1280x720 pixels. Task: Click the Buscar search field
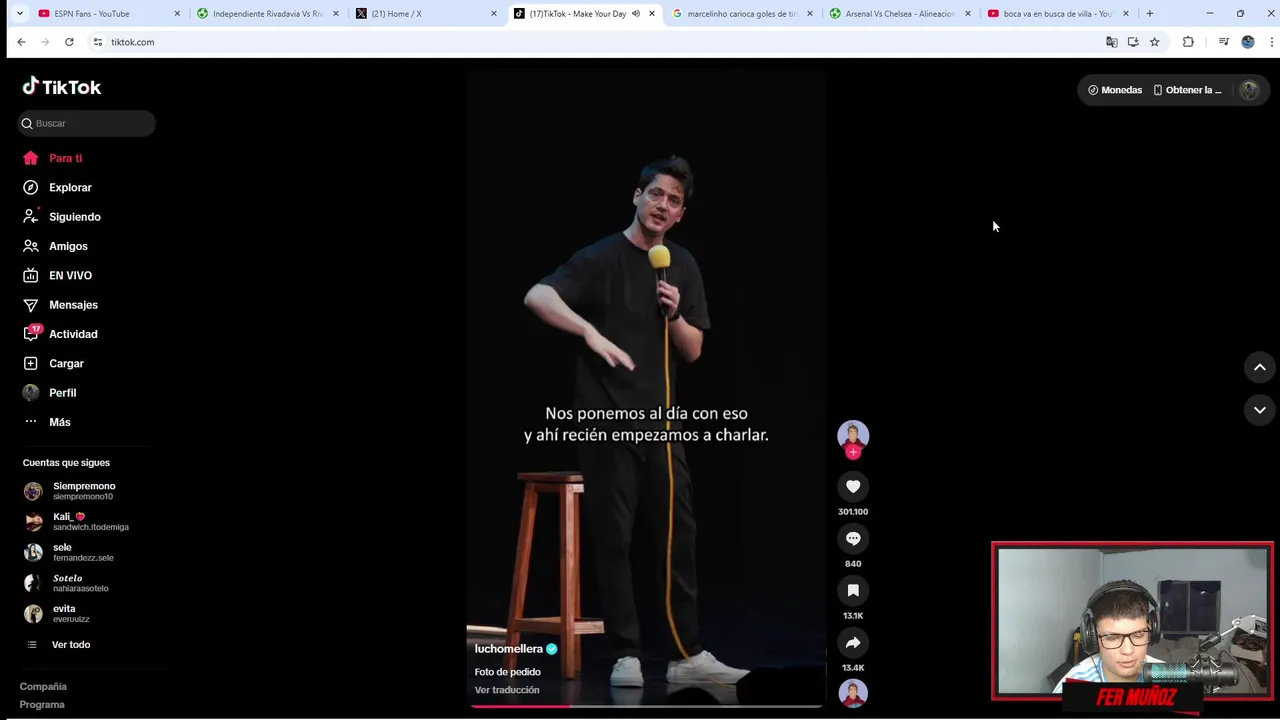point(87,123)
